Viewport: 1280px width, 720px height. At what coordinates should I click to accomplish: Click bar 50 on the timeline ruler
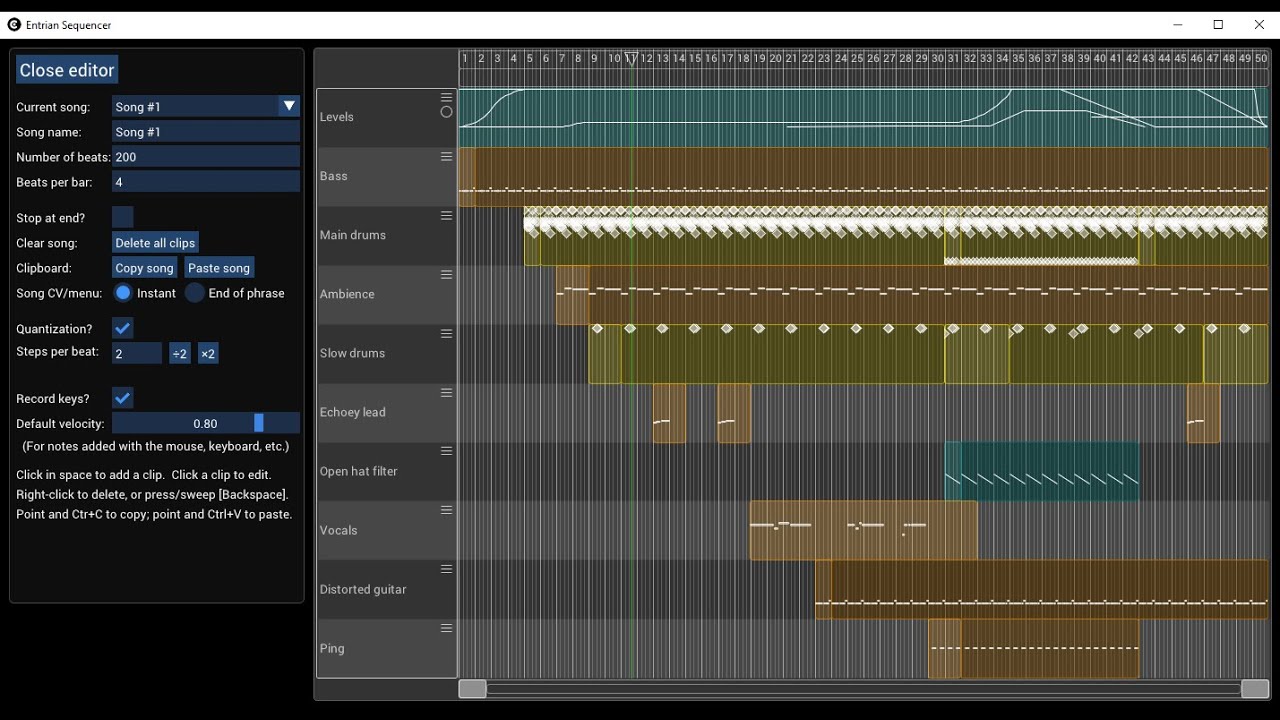click(1261, 59)
